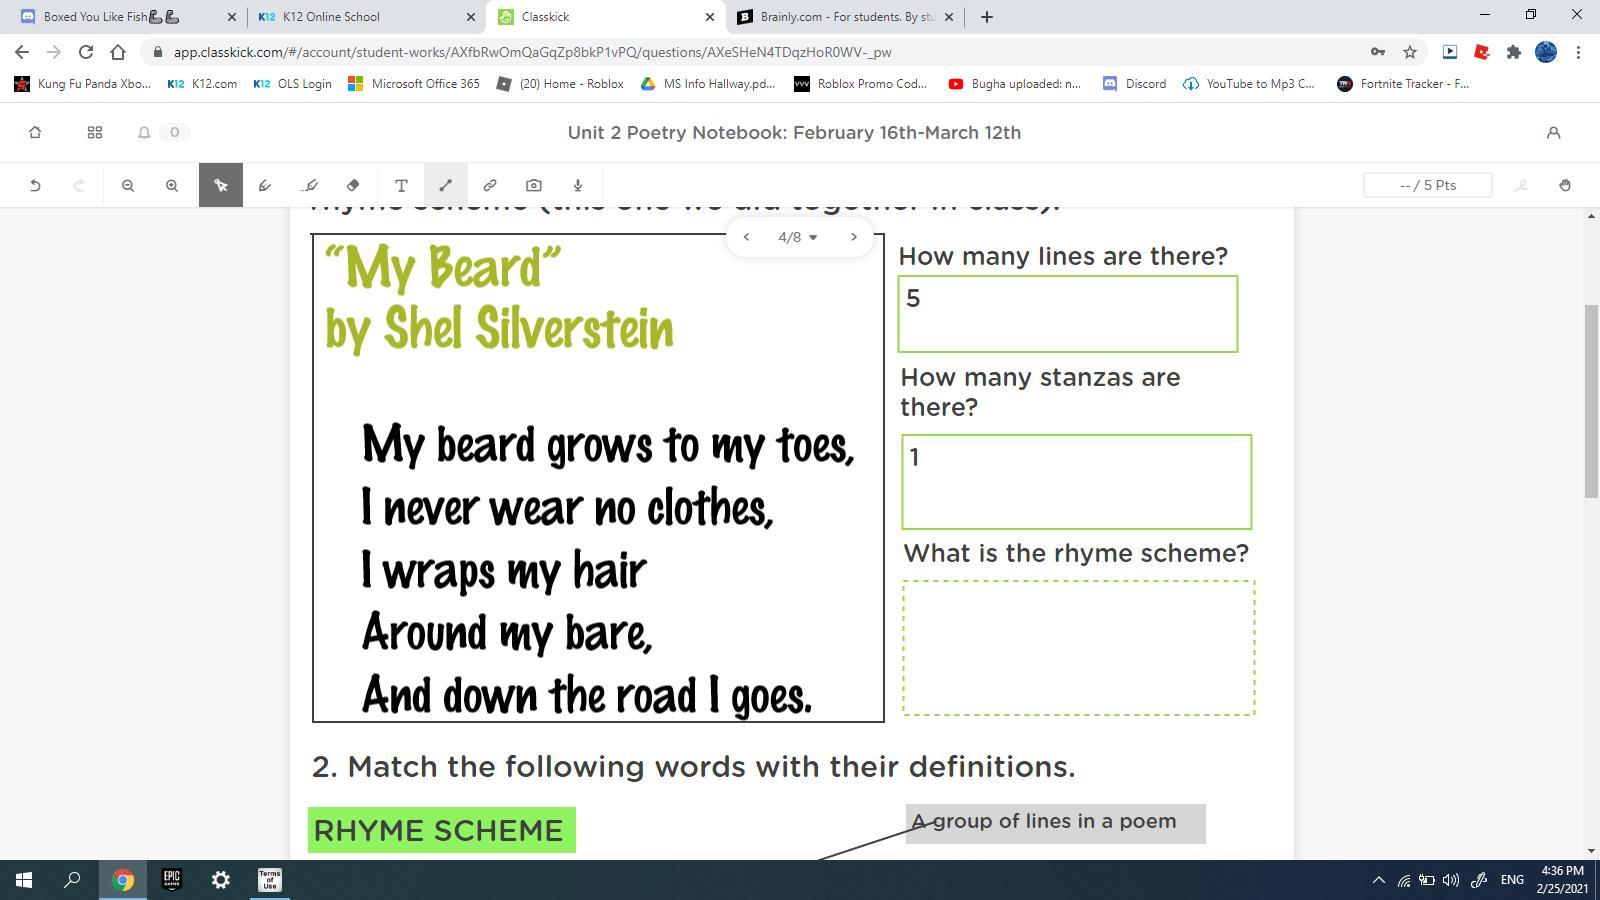Select the 'A group of lines in a poem' definition

[1056, 823]
